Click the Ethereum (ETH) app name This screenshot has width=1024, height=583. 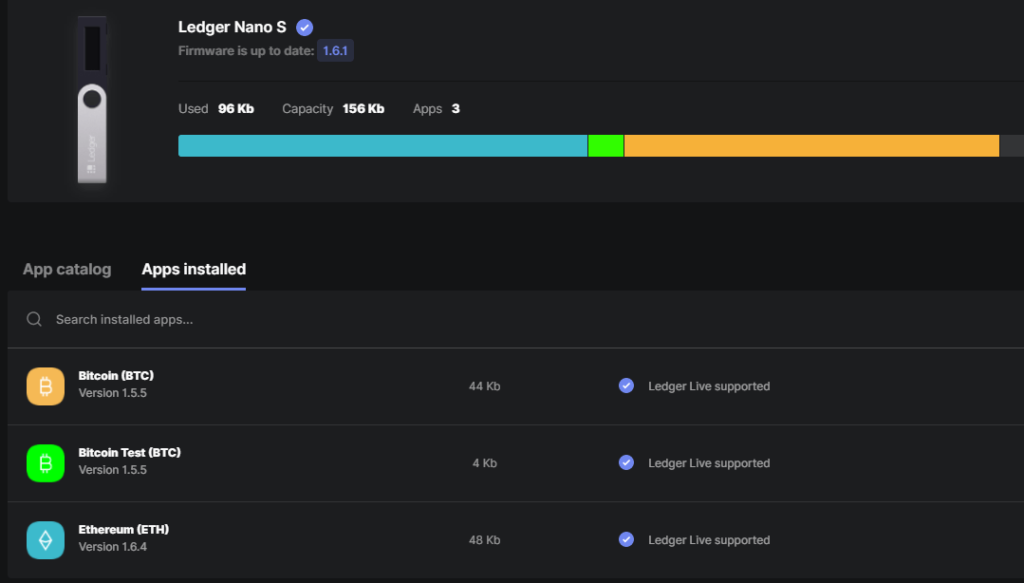(116, 530)
